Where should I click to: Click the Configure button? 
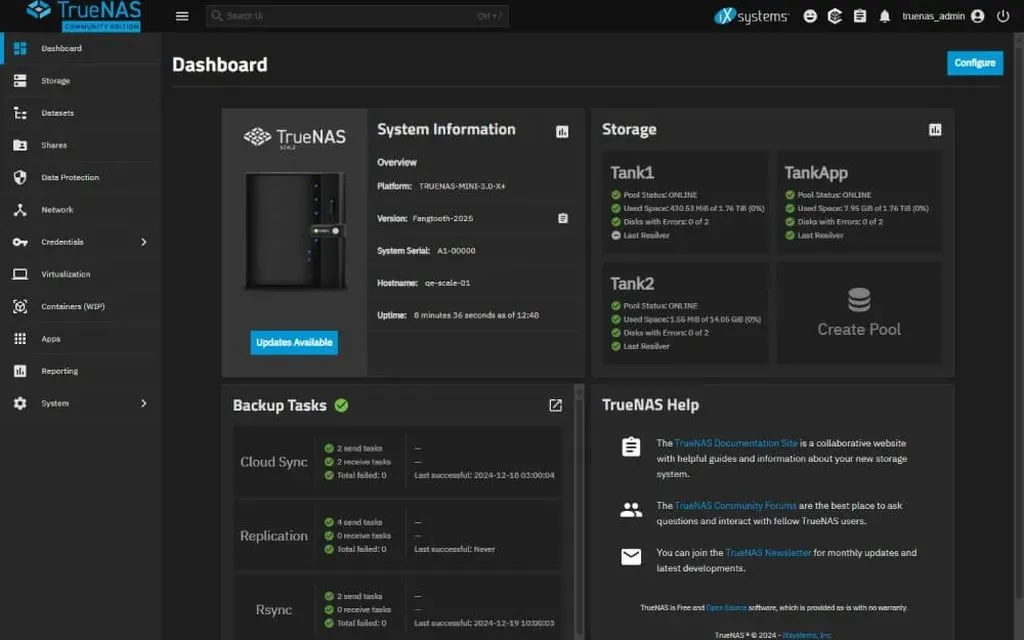click(x=974, y=63)
